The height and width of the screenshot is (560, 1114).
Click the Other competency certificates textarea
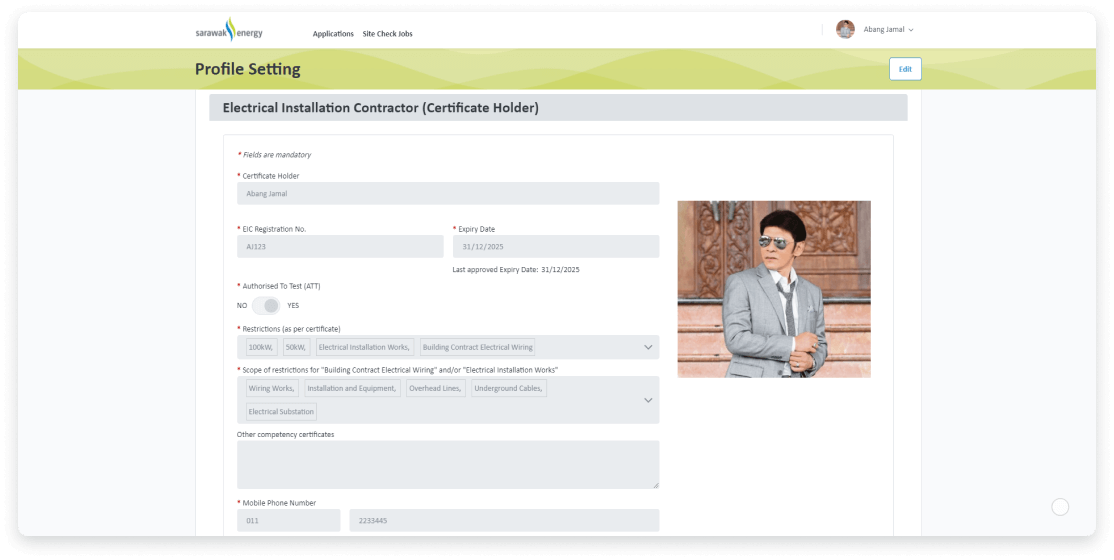click(448, 465)
